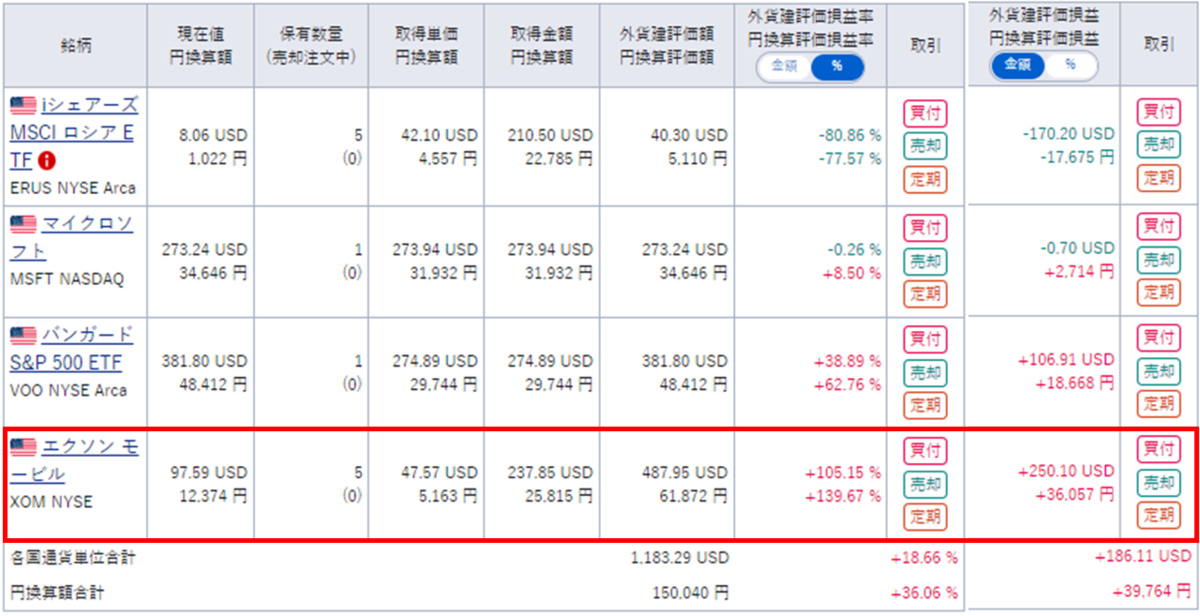Viewport: 1200px width, 616px height.
Task: Click 売却 beside ERUS -170.20 USD
Action: 1158,146
